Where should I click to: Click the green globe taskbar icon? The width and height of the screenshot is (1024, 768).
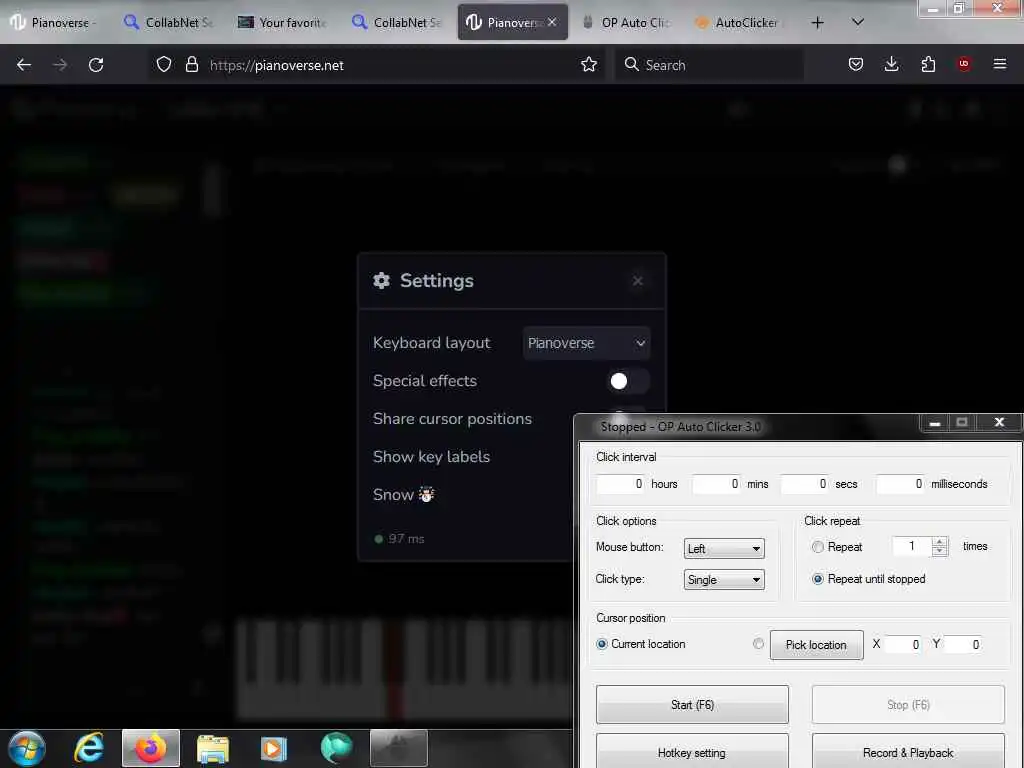pos(336,748)
